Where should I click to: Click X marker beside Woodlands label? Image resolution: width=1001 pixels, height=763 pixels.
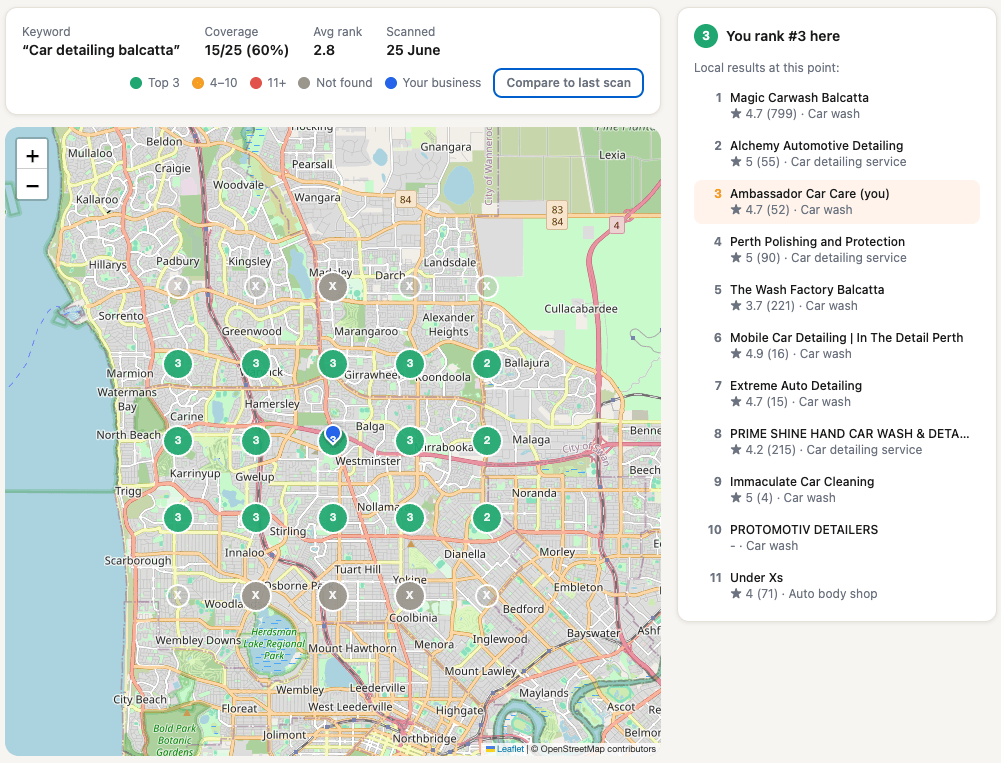tap(255, 595)
